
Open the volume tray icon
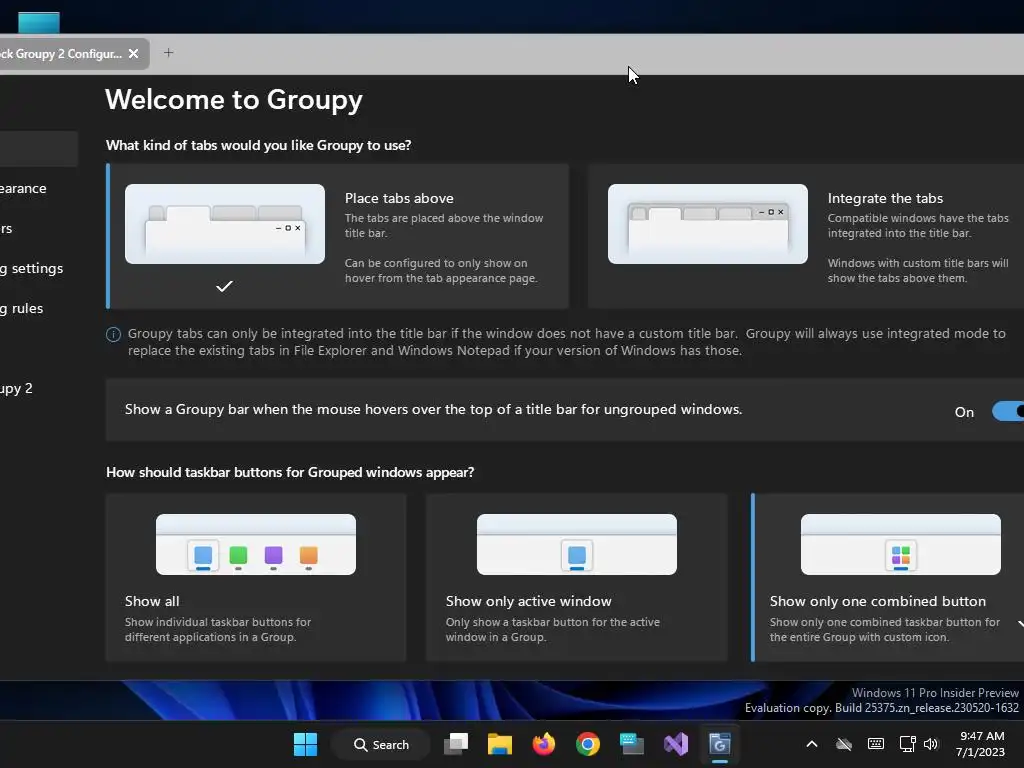point(931,744)
